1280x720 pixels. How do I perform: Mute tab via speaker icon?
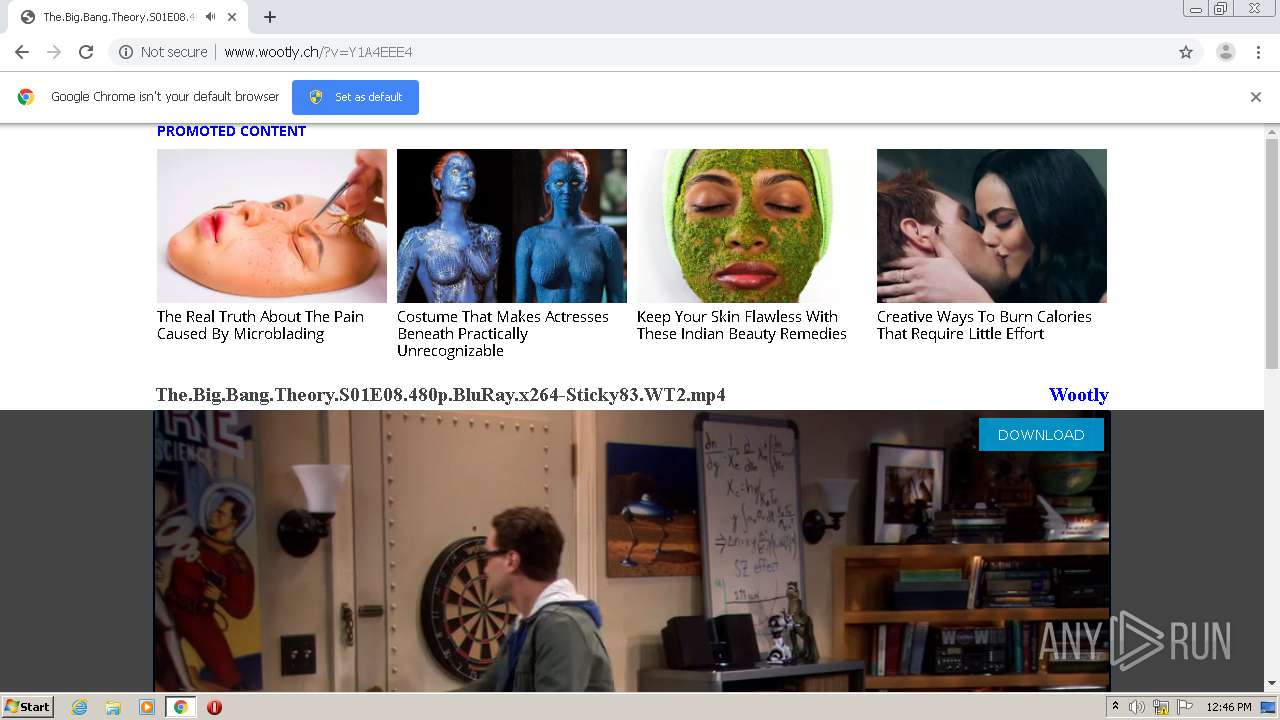click(211, 17)
